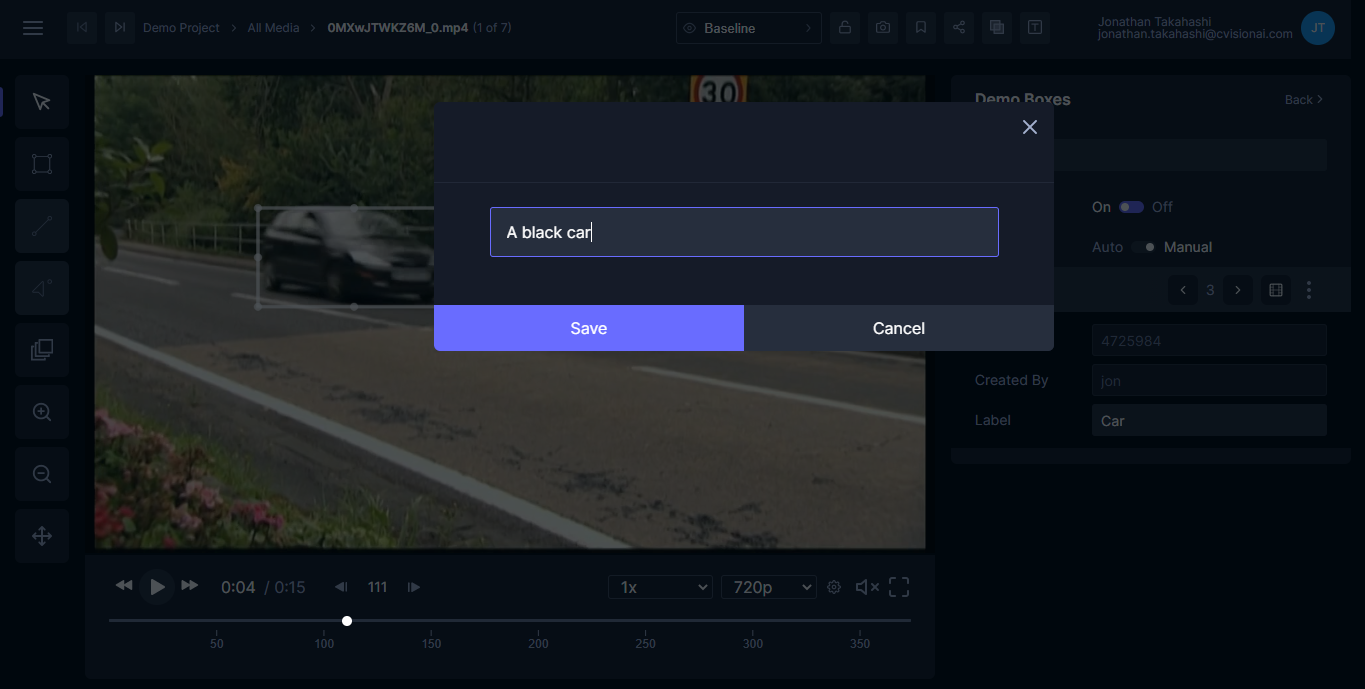This screenshot has width=1365, height=689.
Task: Click the overlapping windows icon in header
Action: click(997, 28)
